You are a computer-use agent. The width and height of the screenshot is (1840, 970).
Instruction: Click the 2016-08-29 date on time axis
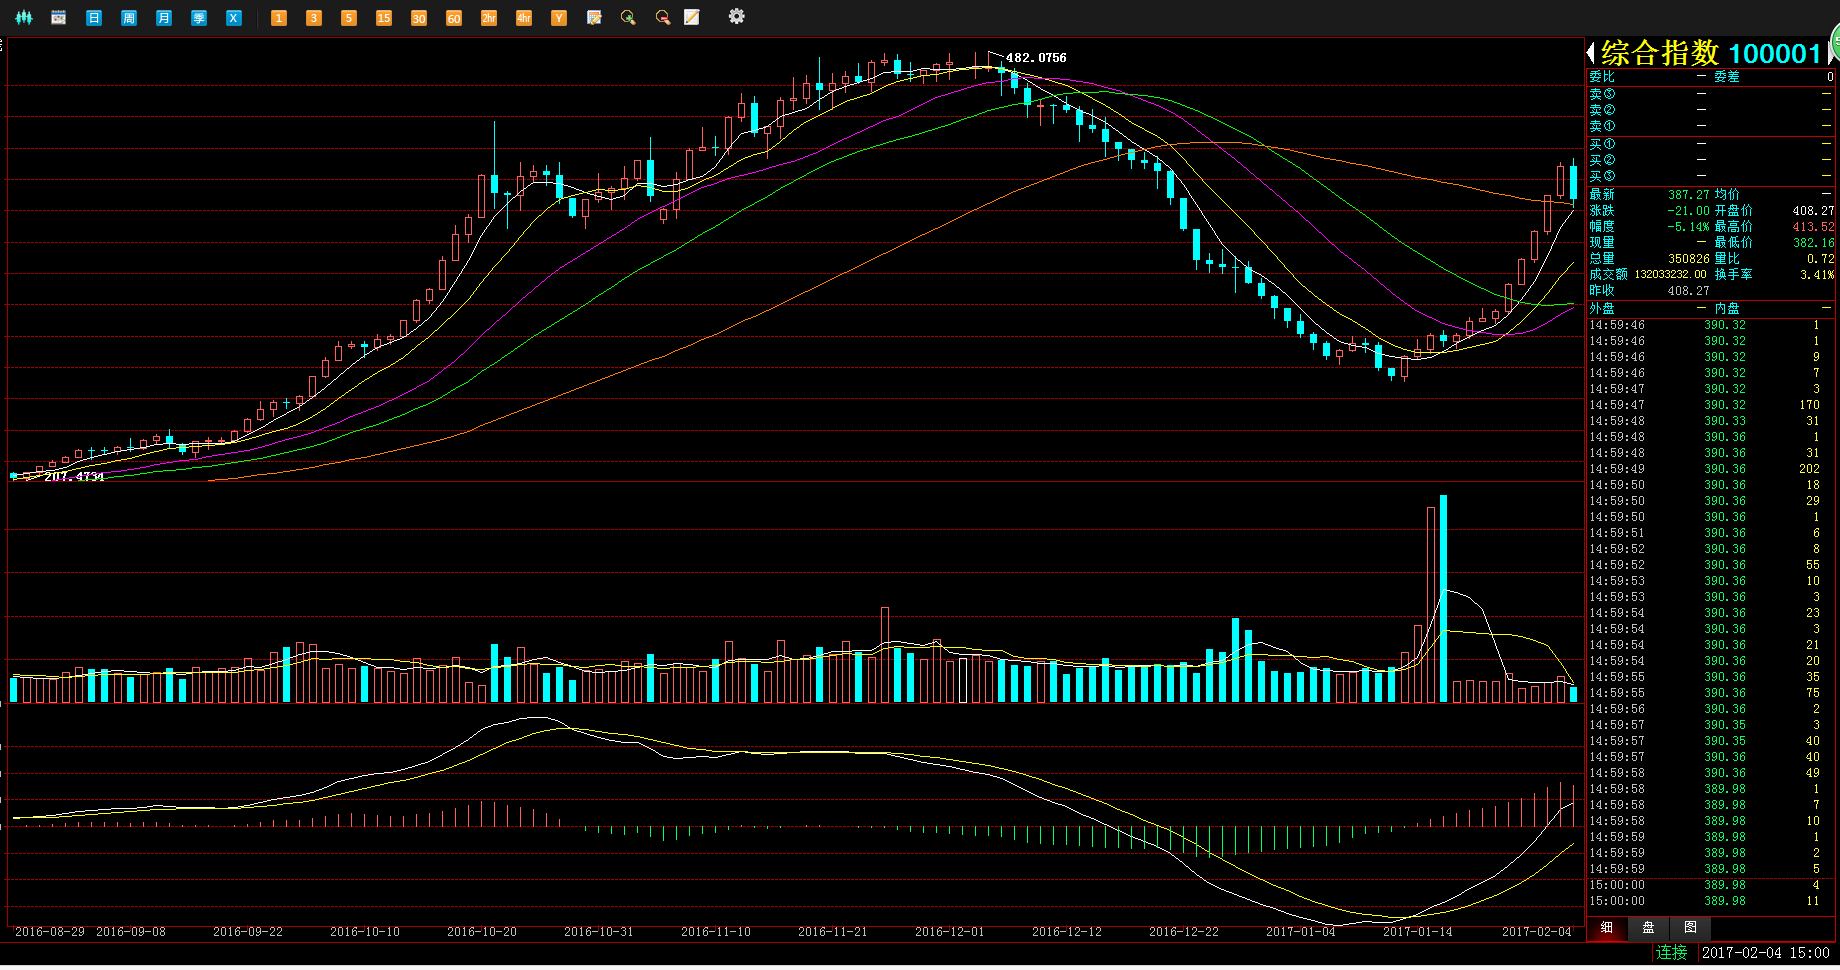50,932
